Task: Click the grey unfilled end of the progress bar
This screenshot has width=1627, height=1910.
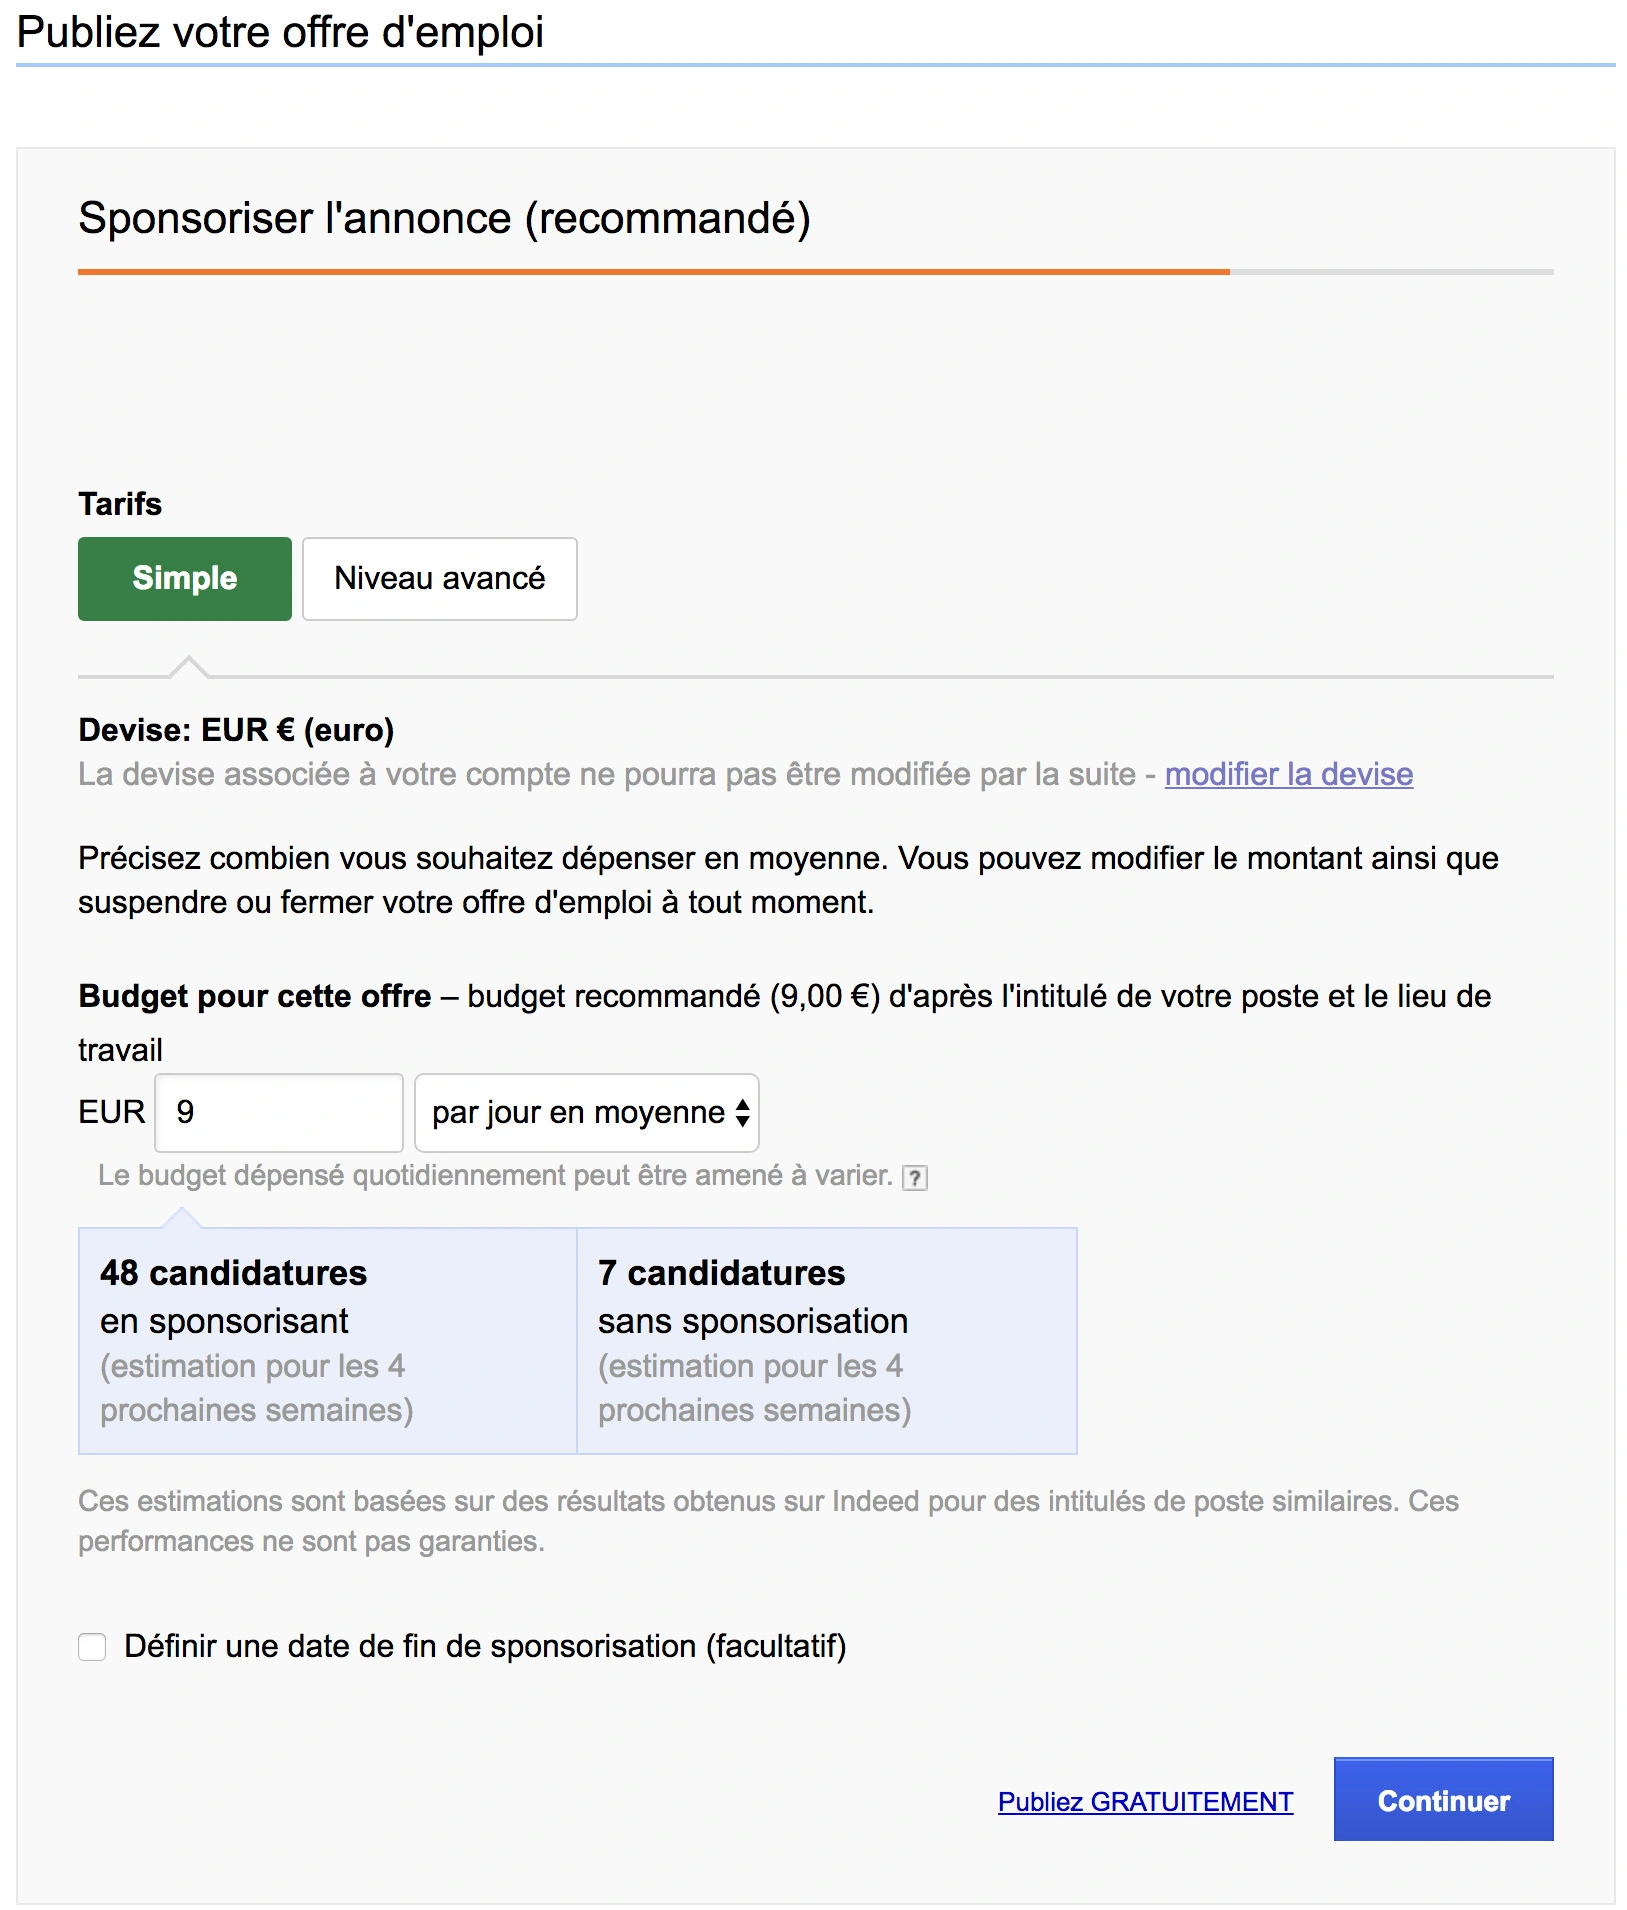Action: tap(1392, 271)
